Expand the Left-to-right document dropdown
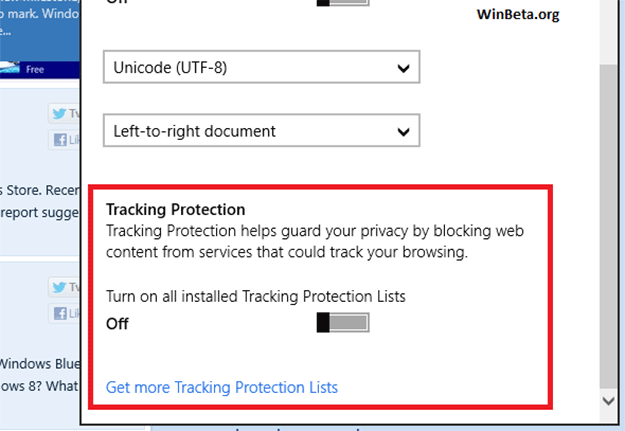The width and height of the screenshot is (625, 431). (x=260, y=131)
